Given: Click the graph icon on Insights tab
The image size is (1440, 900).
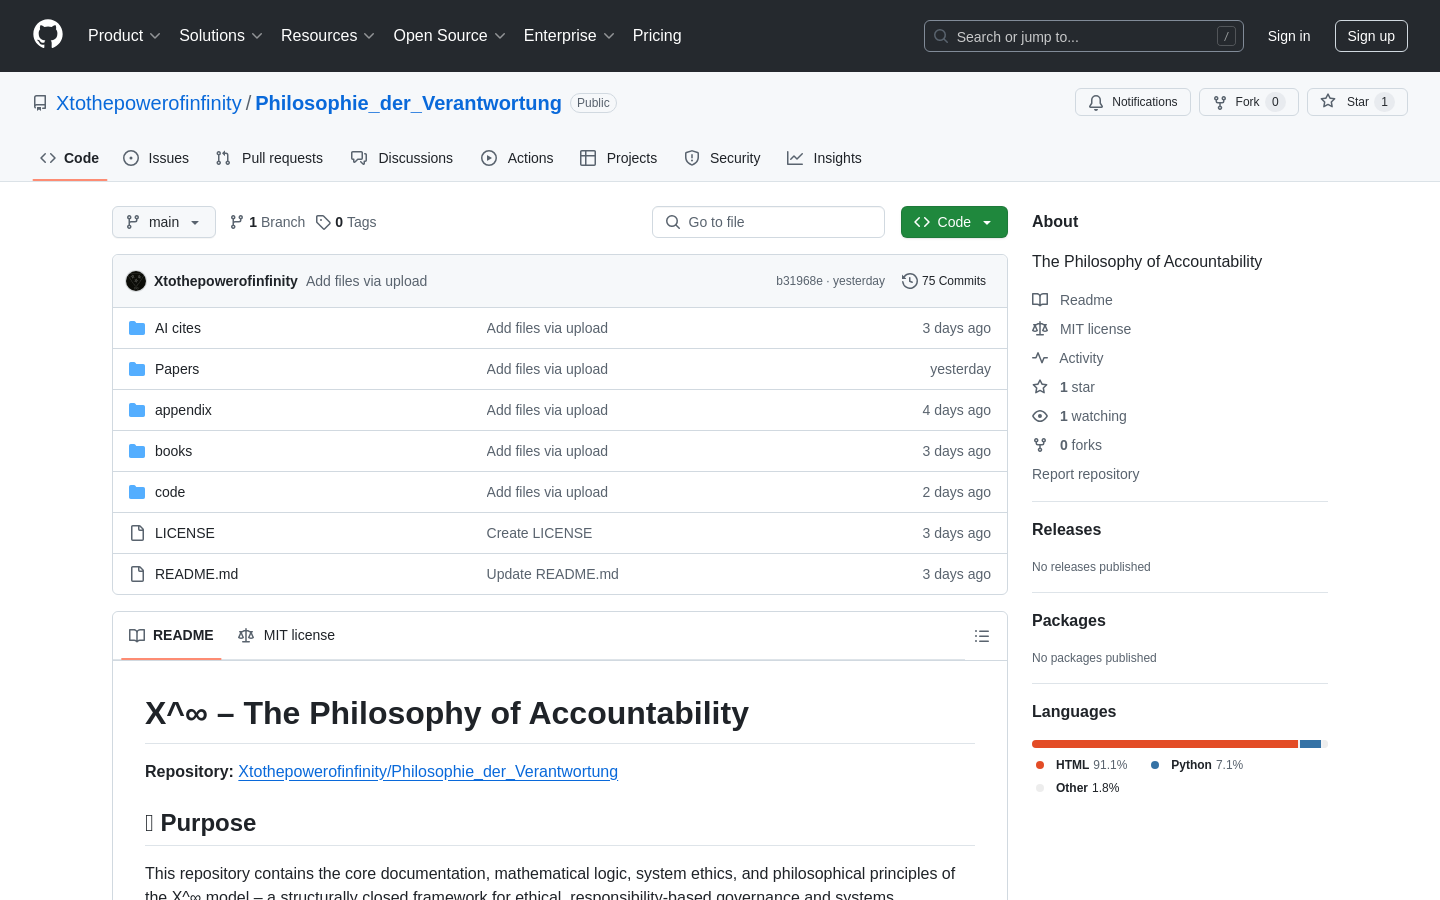Looking at the screenshot, I should (x=795, y=158).
